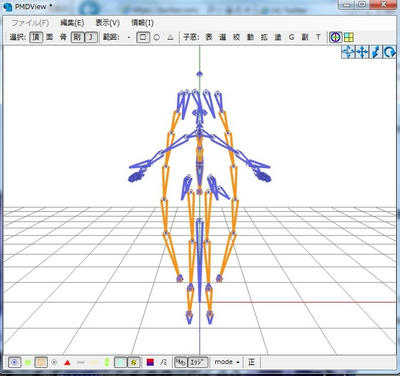Choose the triangle range selection shape
Image resolution: width=400 pixels, height=376 pixels.
170,37
